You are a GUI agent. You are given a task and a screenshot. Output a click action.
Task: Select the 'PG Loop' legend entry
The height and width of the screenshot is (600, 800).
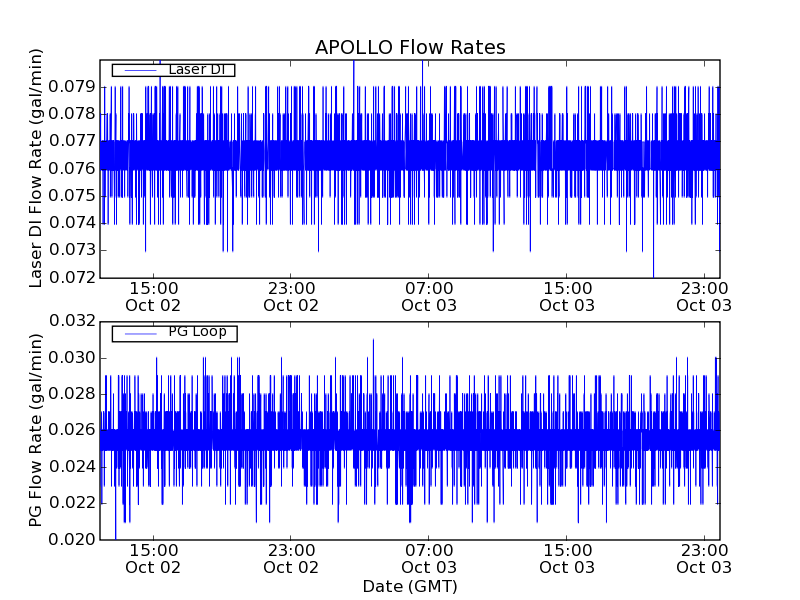[x=174, y=333]
